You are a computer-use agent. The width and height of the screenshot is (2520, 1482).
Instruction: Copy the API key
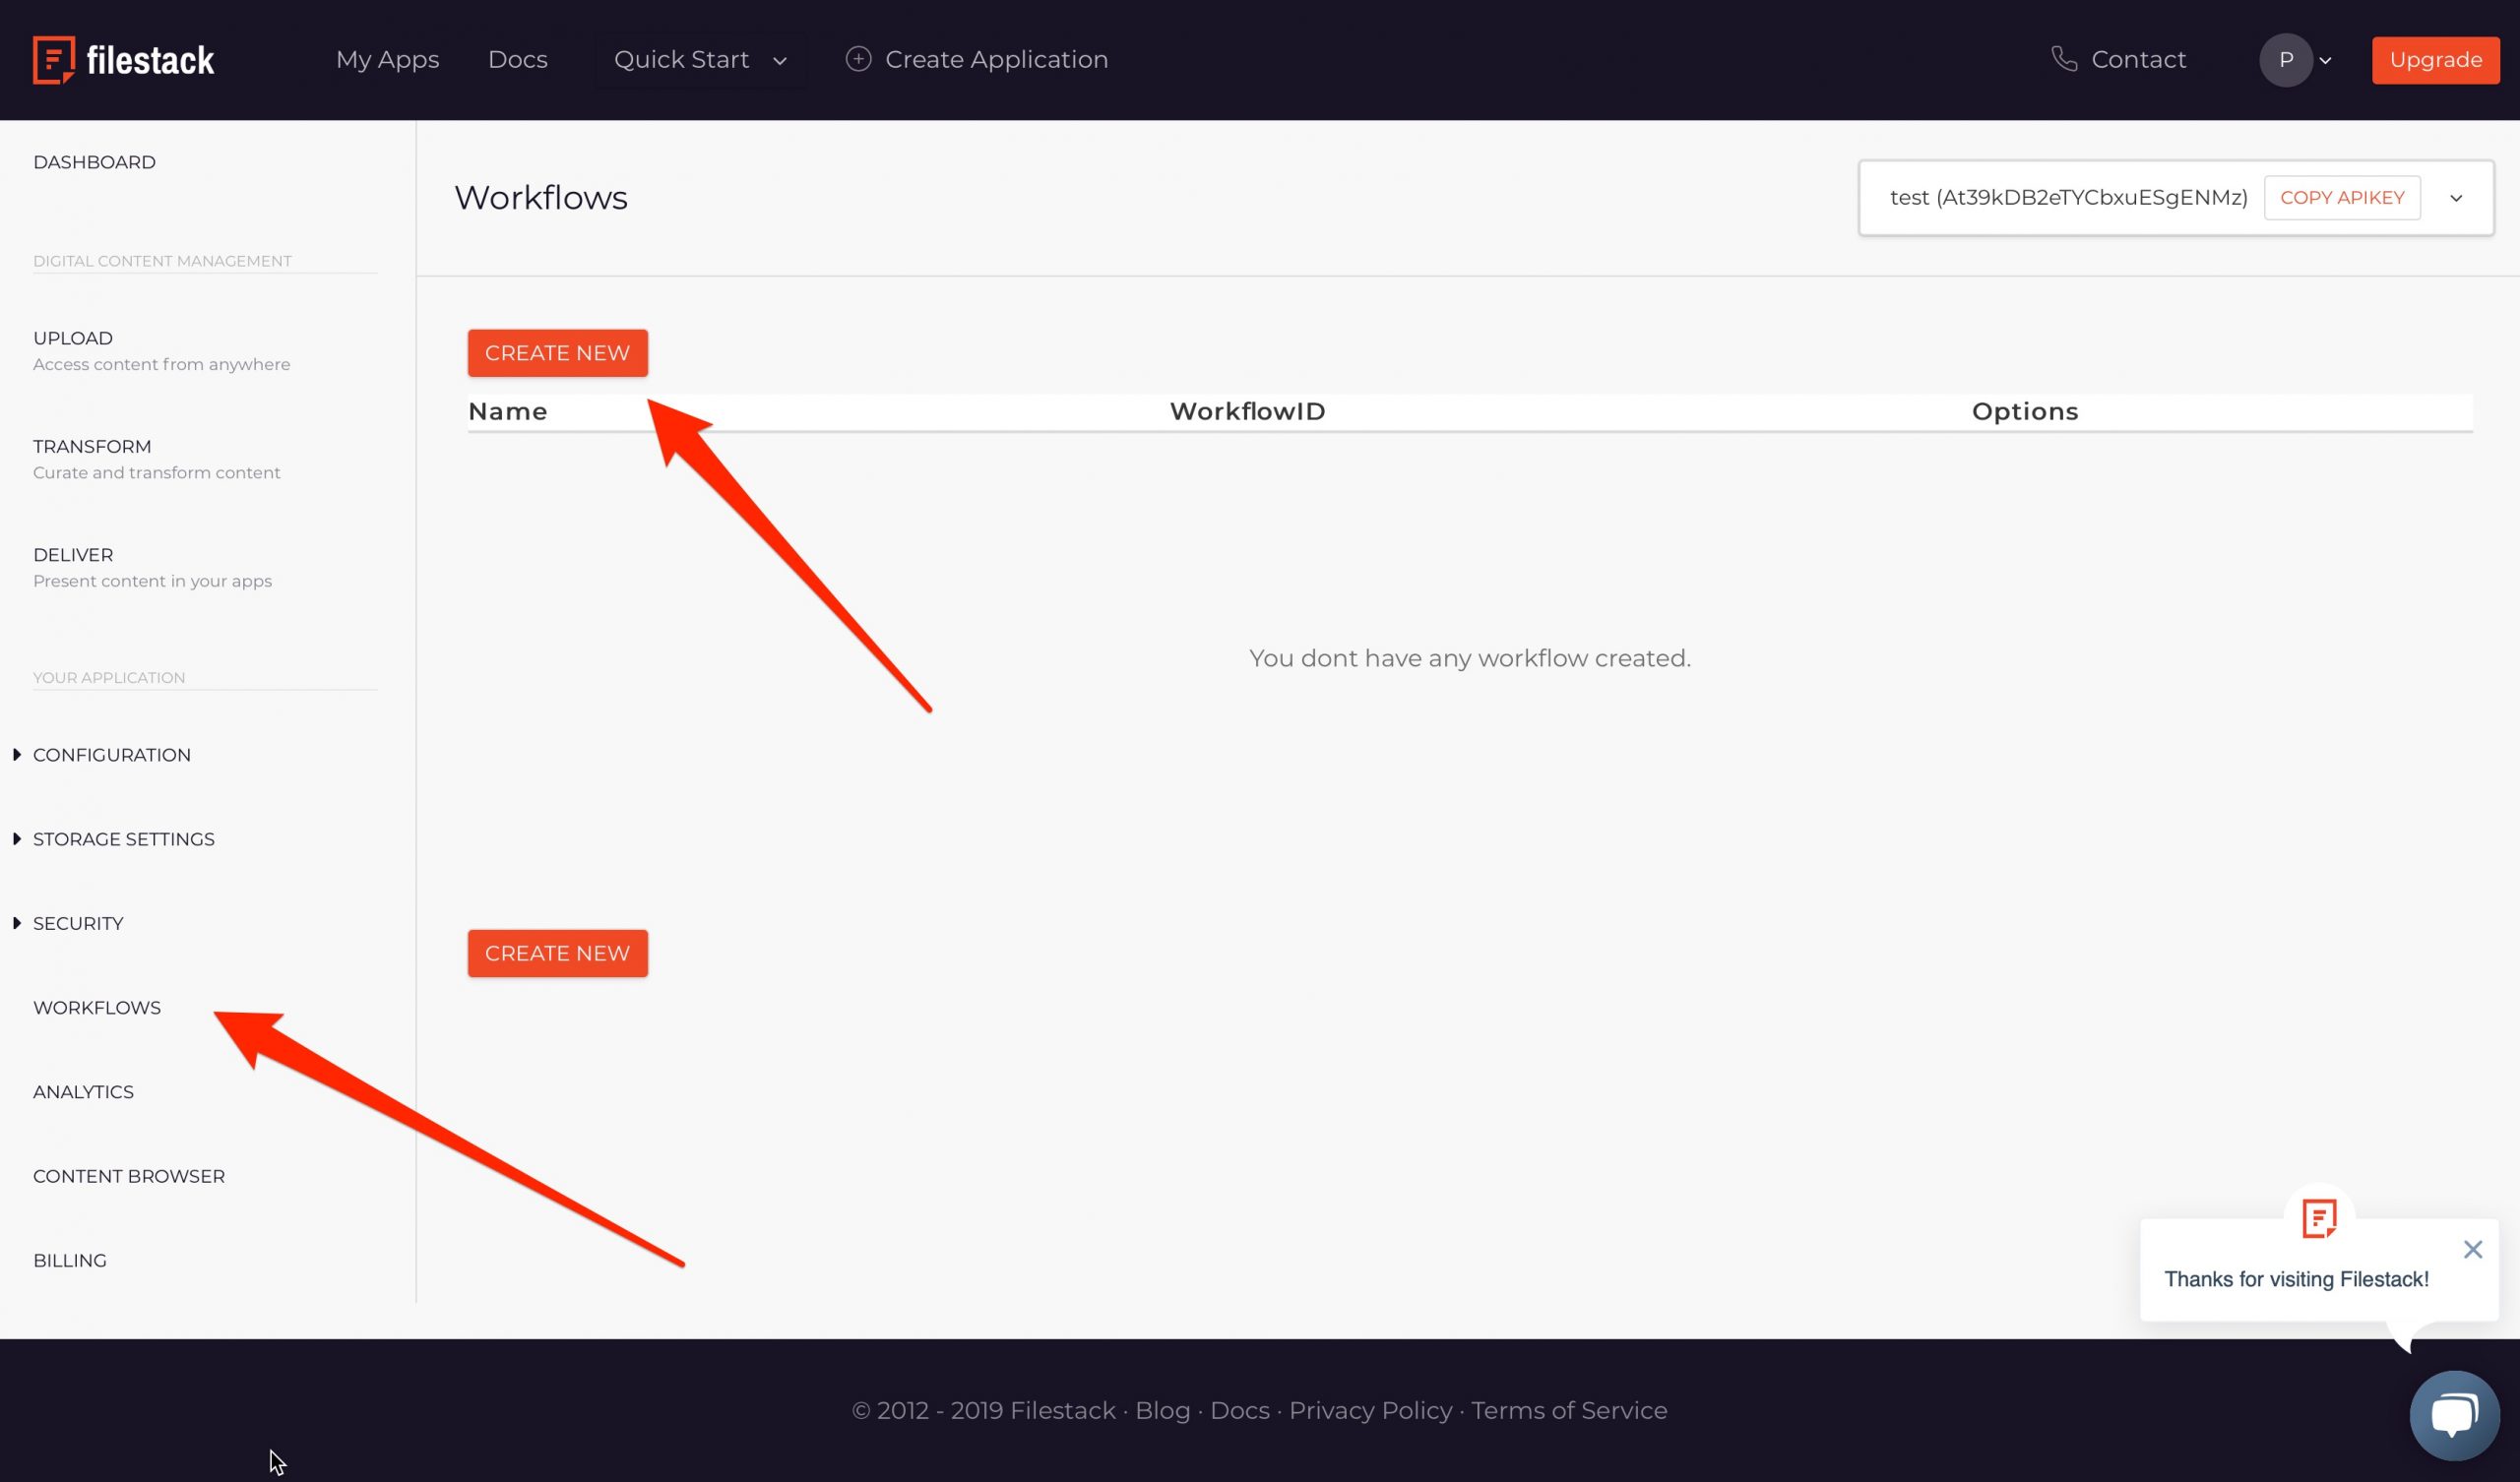coord(2342,198)
